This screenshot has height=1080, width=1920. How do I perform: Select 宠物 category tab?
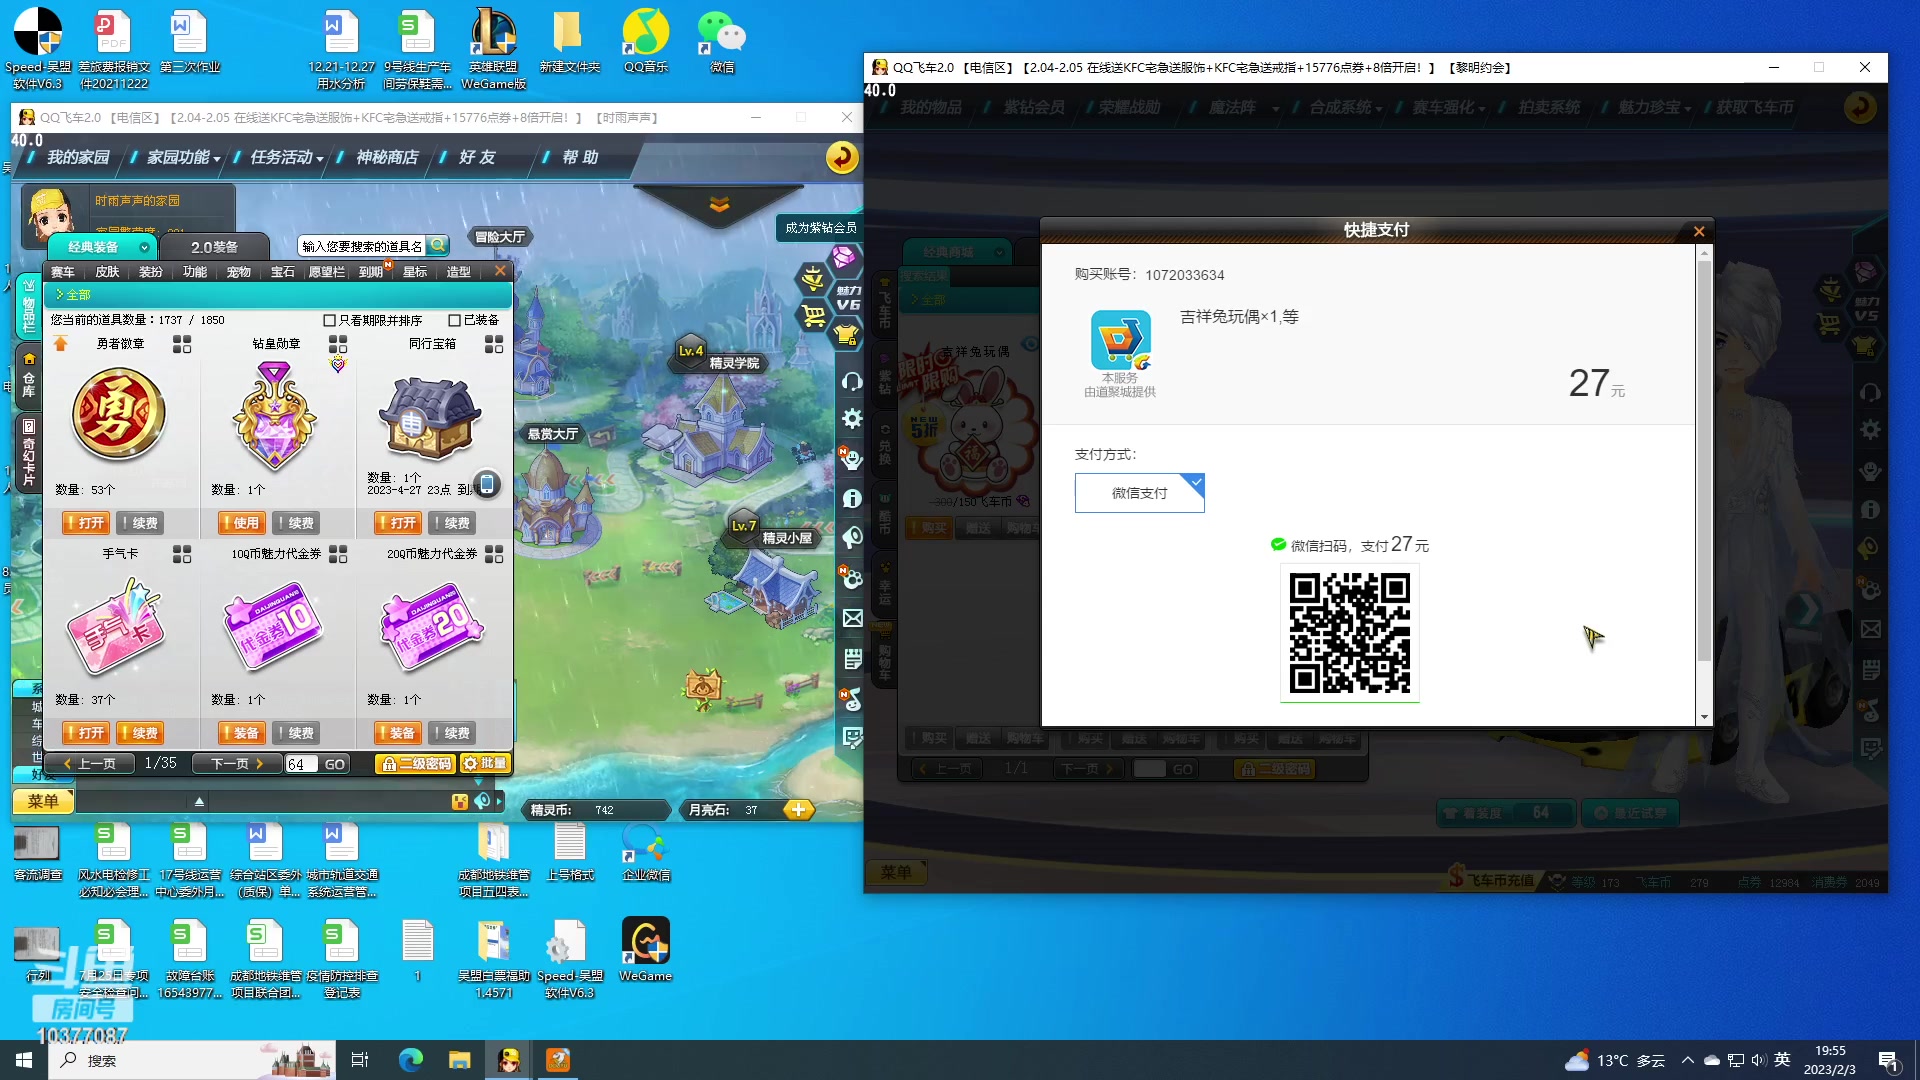(239, 272)
